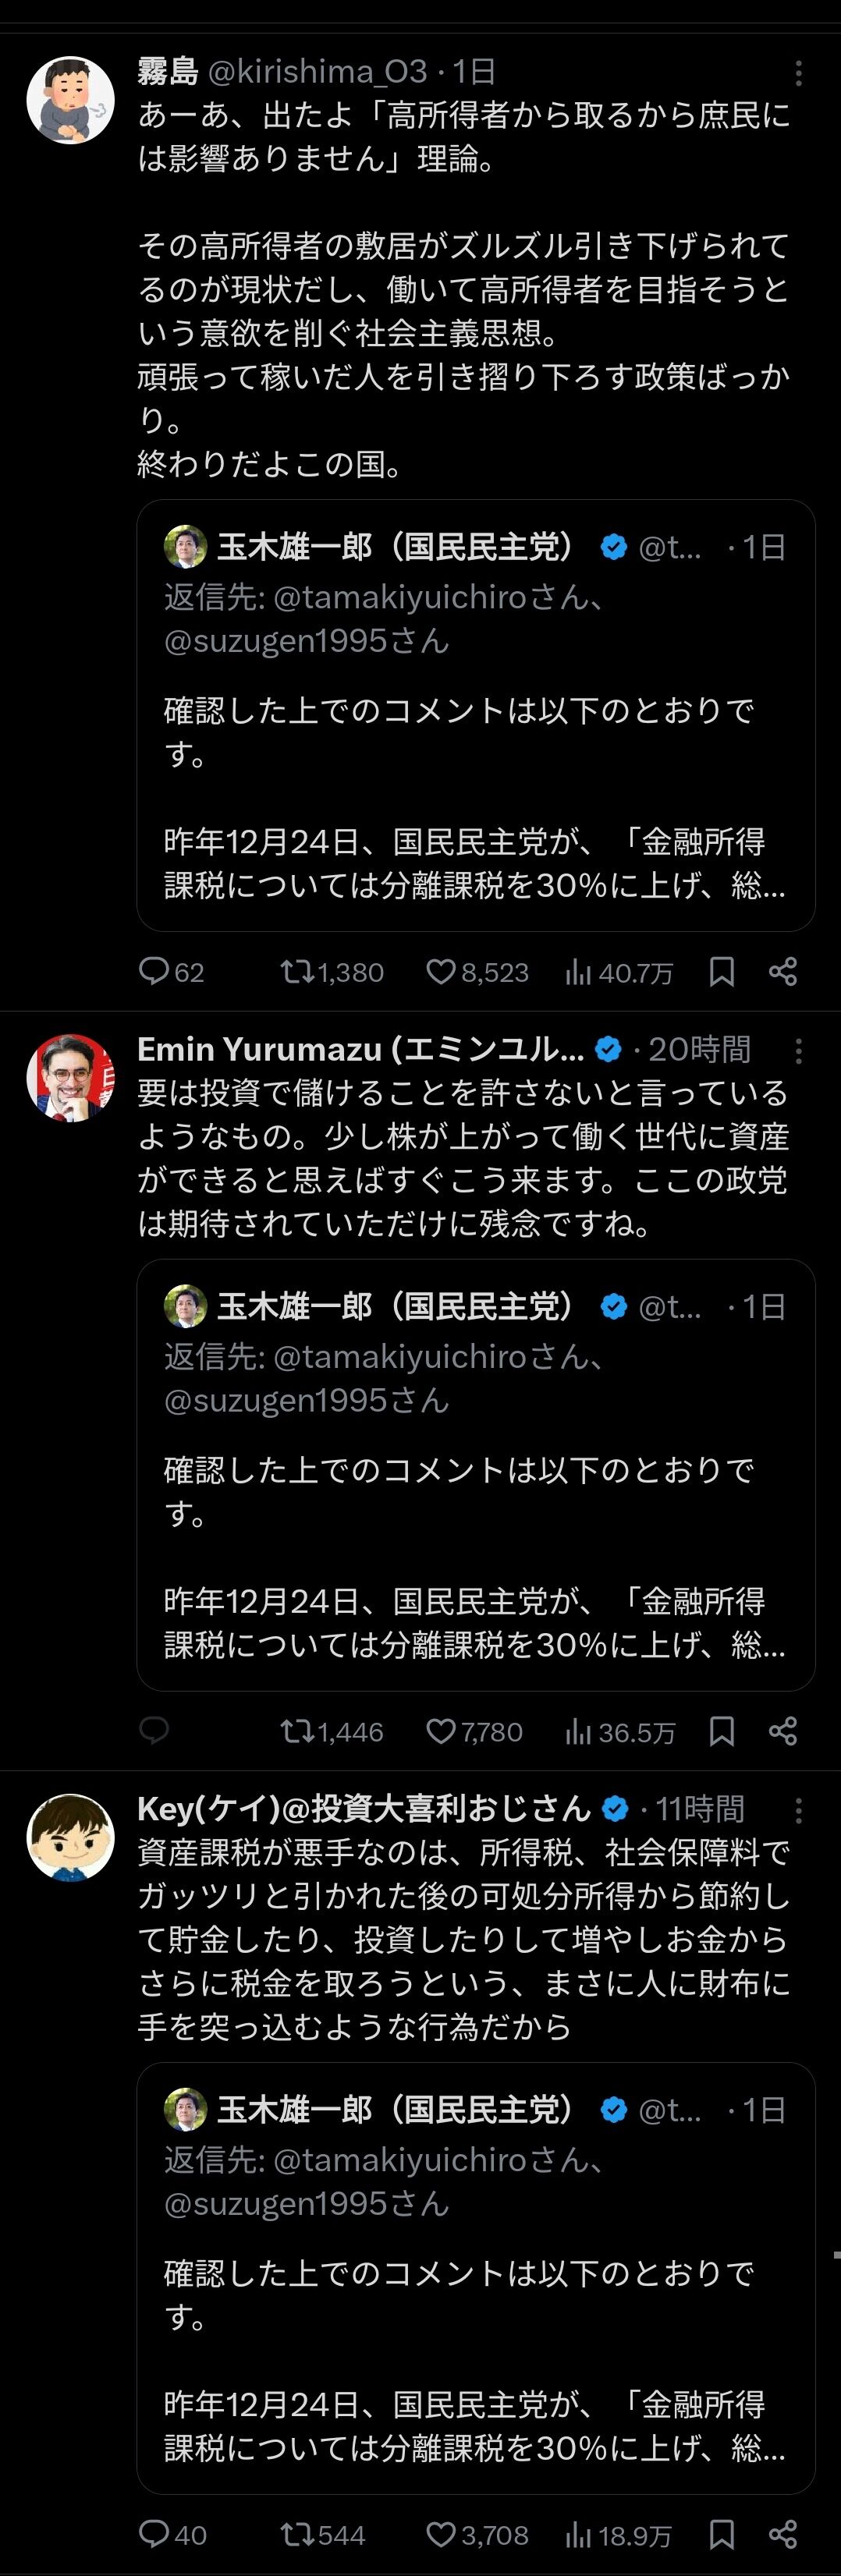Open 霧島's profile avatar
841x2576 pixels.
click(x=70, y=100)
